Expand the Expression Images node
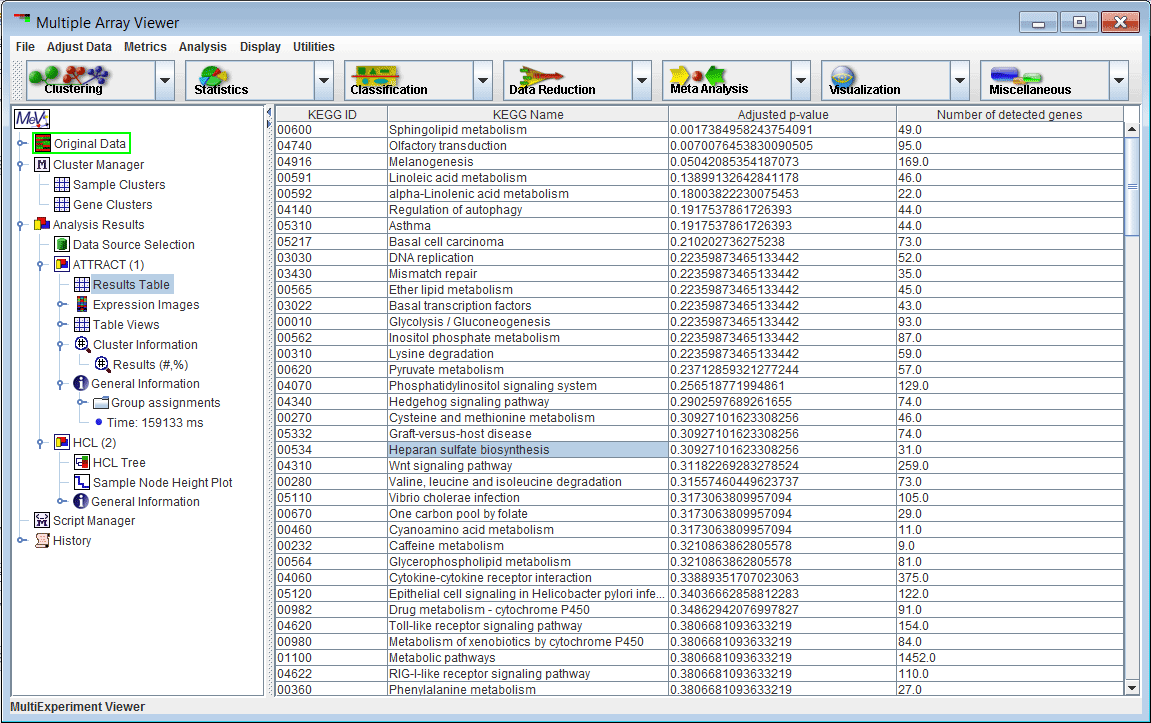The height and width of the screenshot is (723, 1151). [x=61, y=305]
